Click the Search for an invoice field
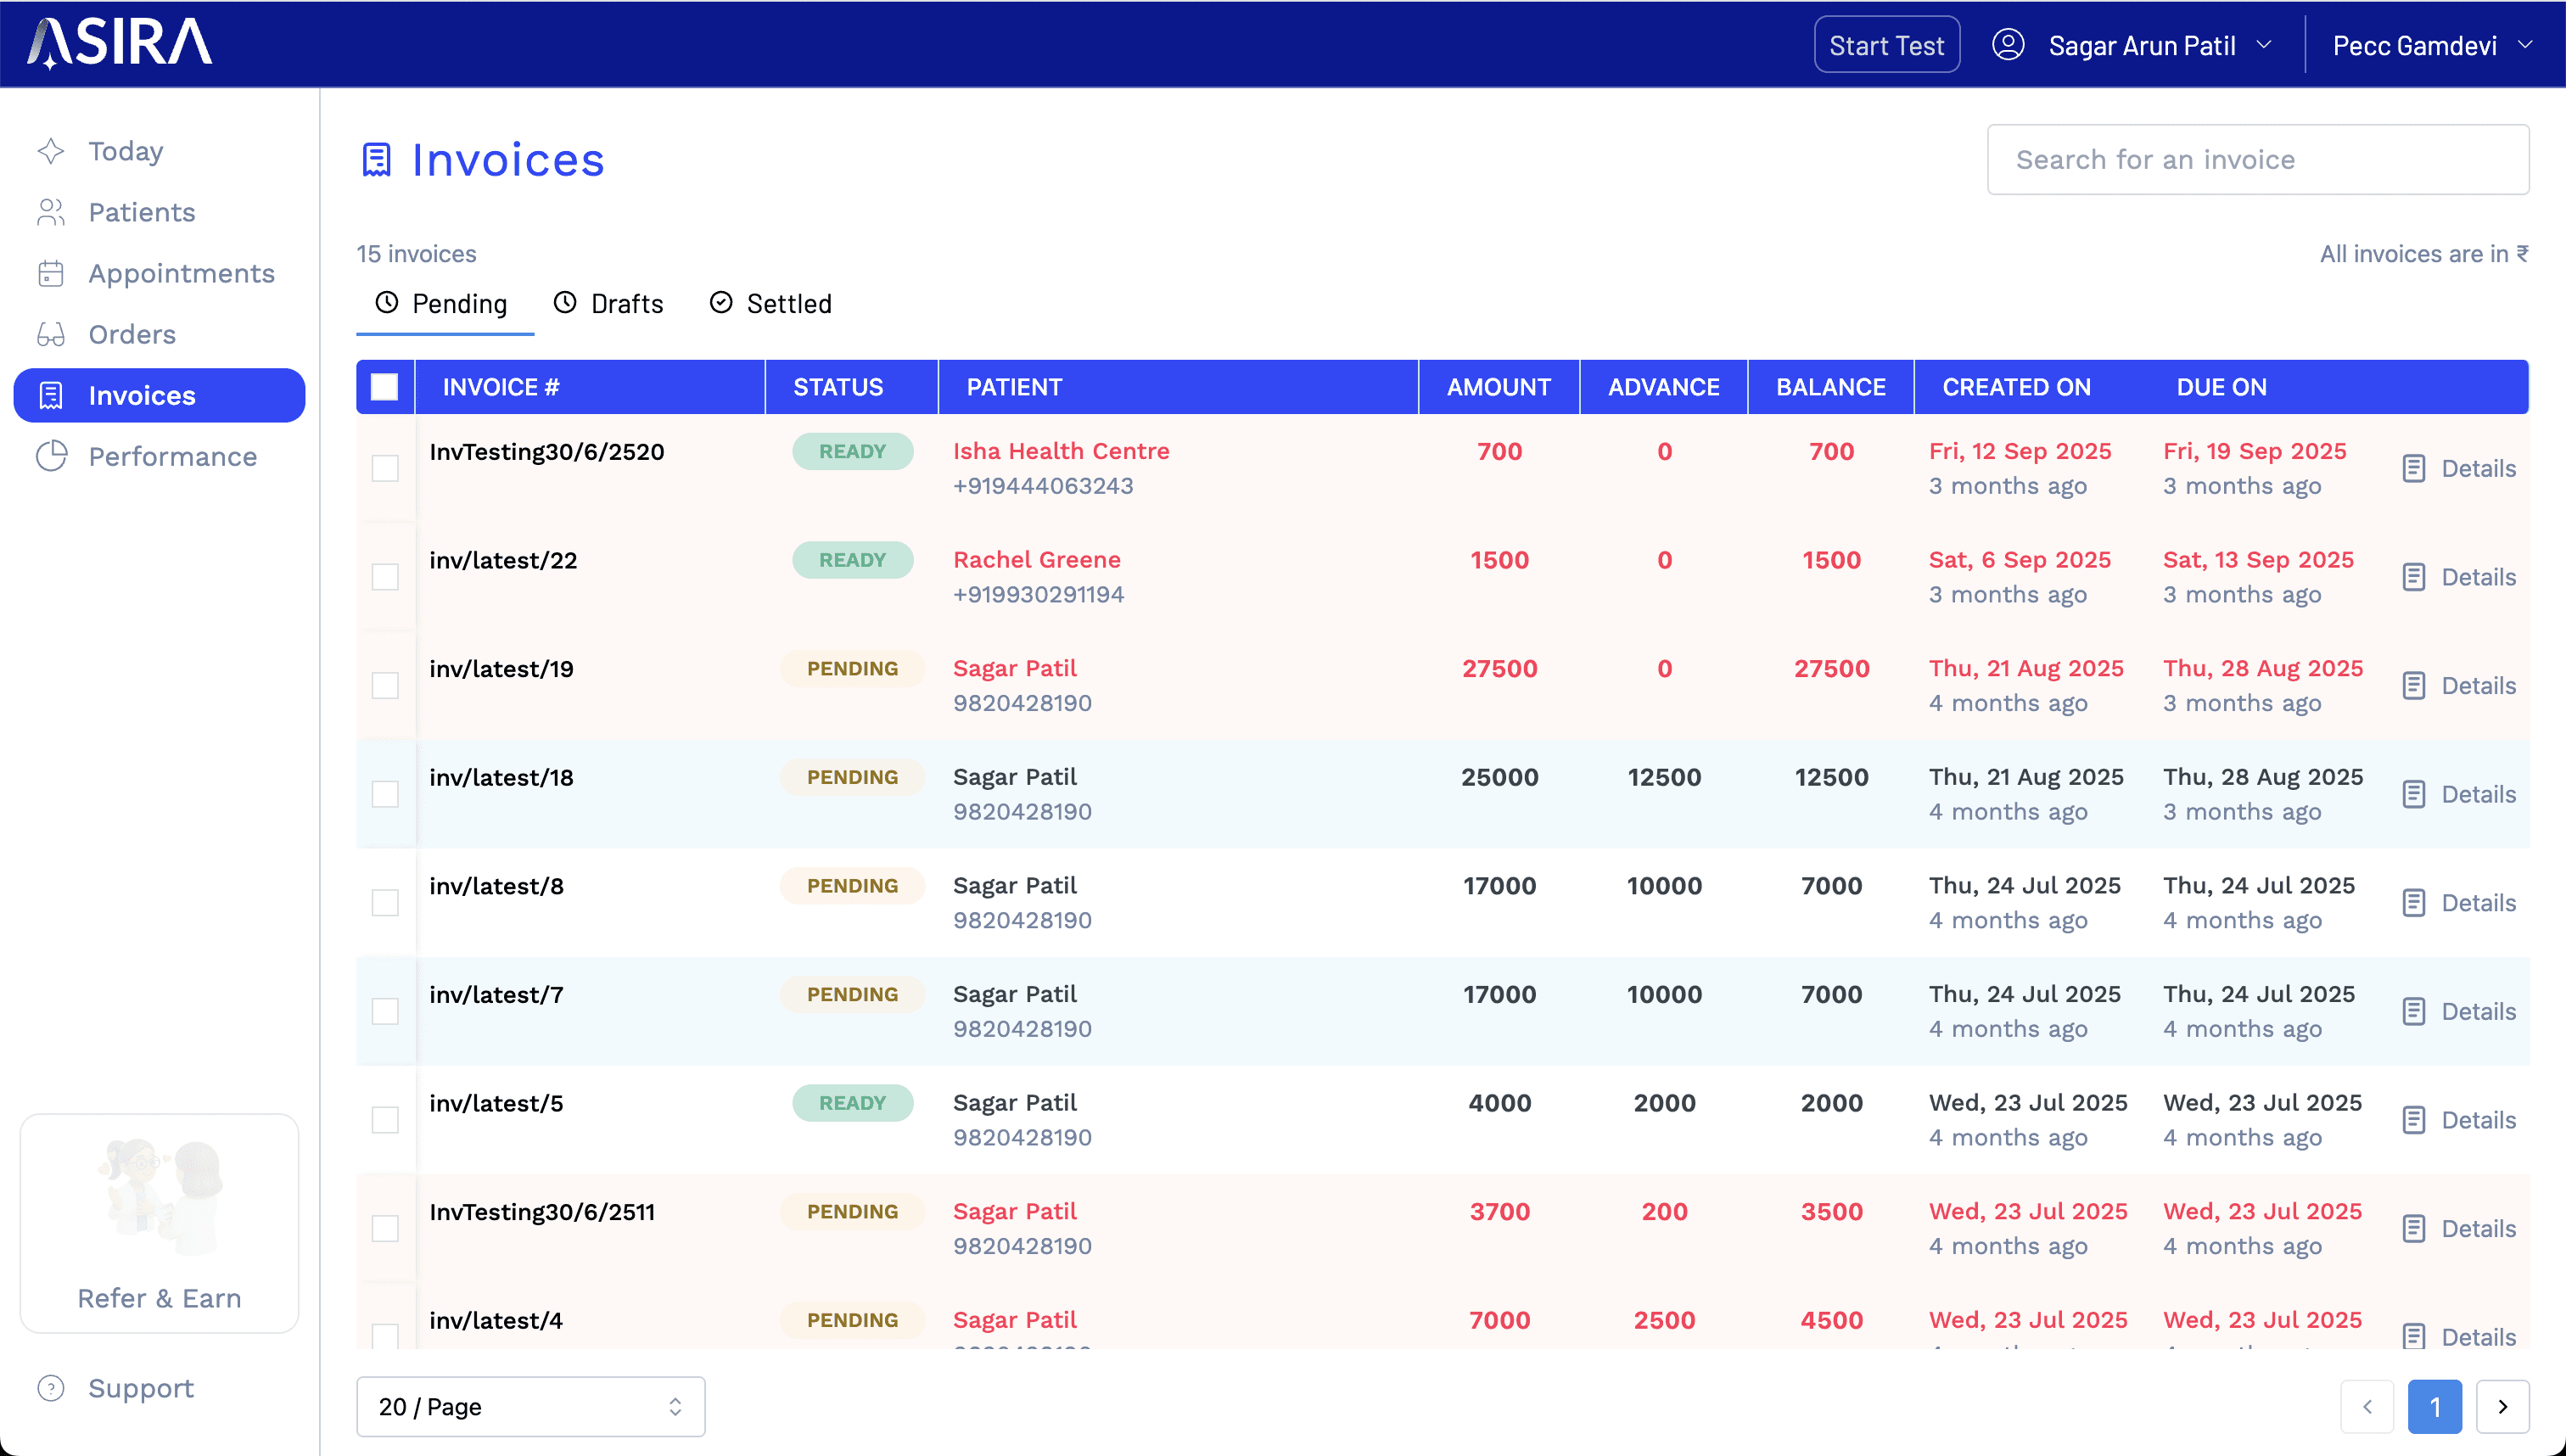 click(2258, 159)
